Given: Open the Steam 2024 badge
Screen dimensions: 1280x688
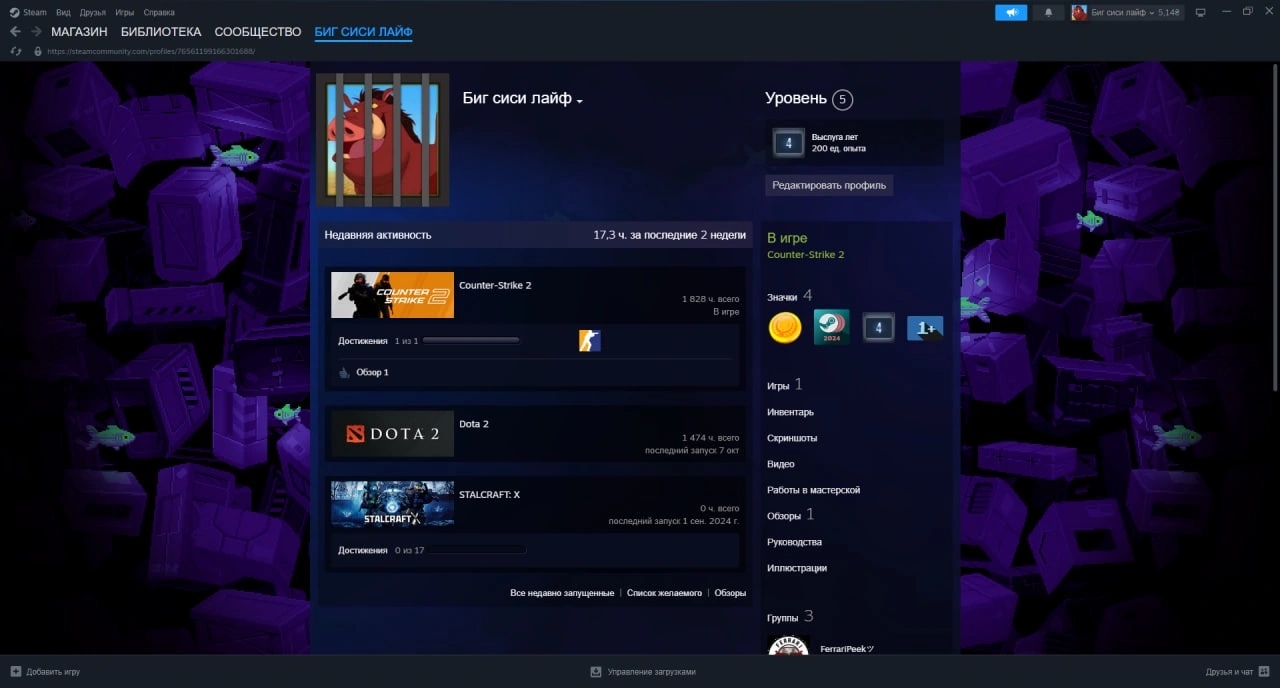Looking at the screenshot, I should 831,327.
